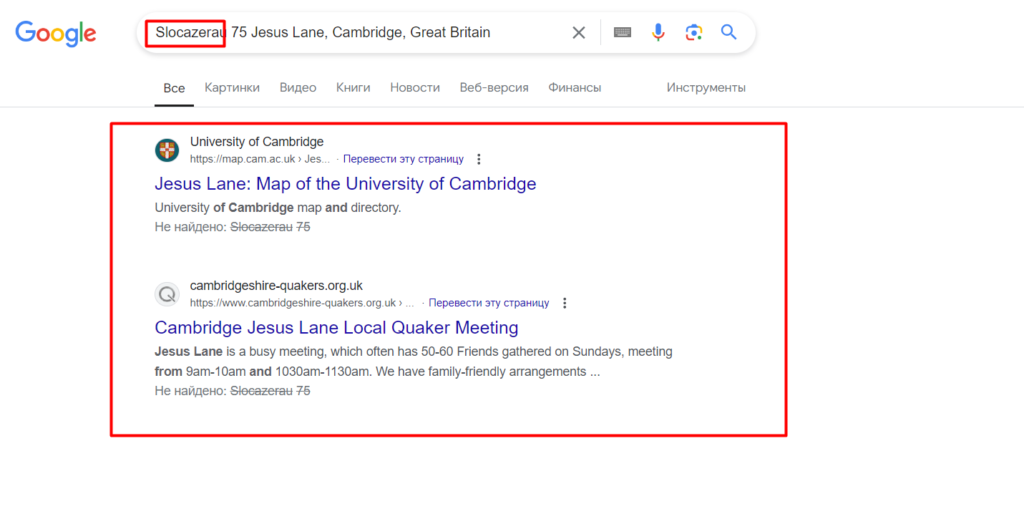Start voice search with the microphone icon
This screenshot has height=509, width=1024.
click(x=658, y=32)
